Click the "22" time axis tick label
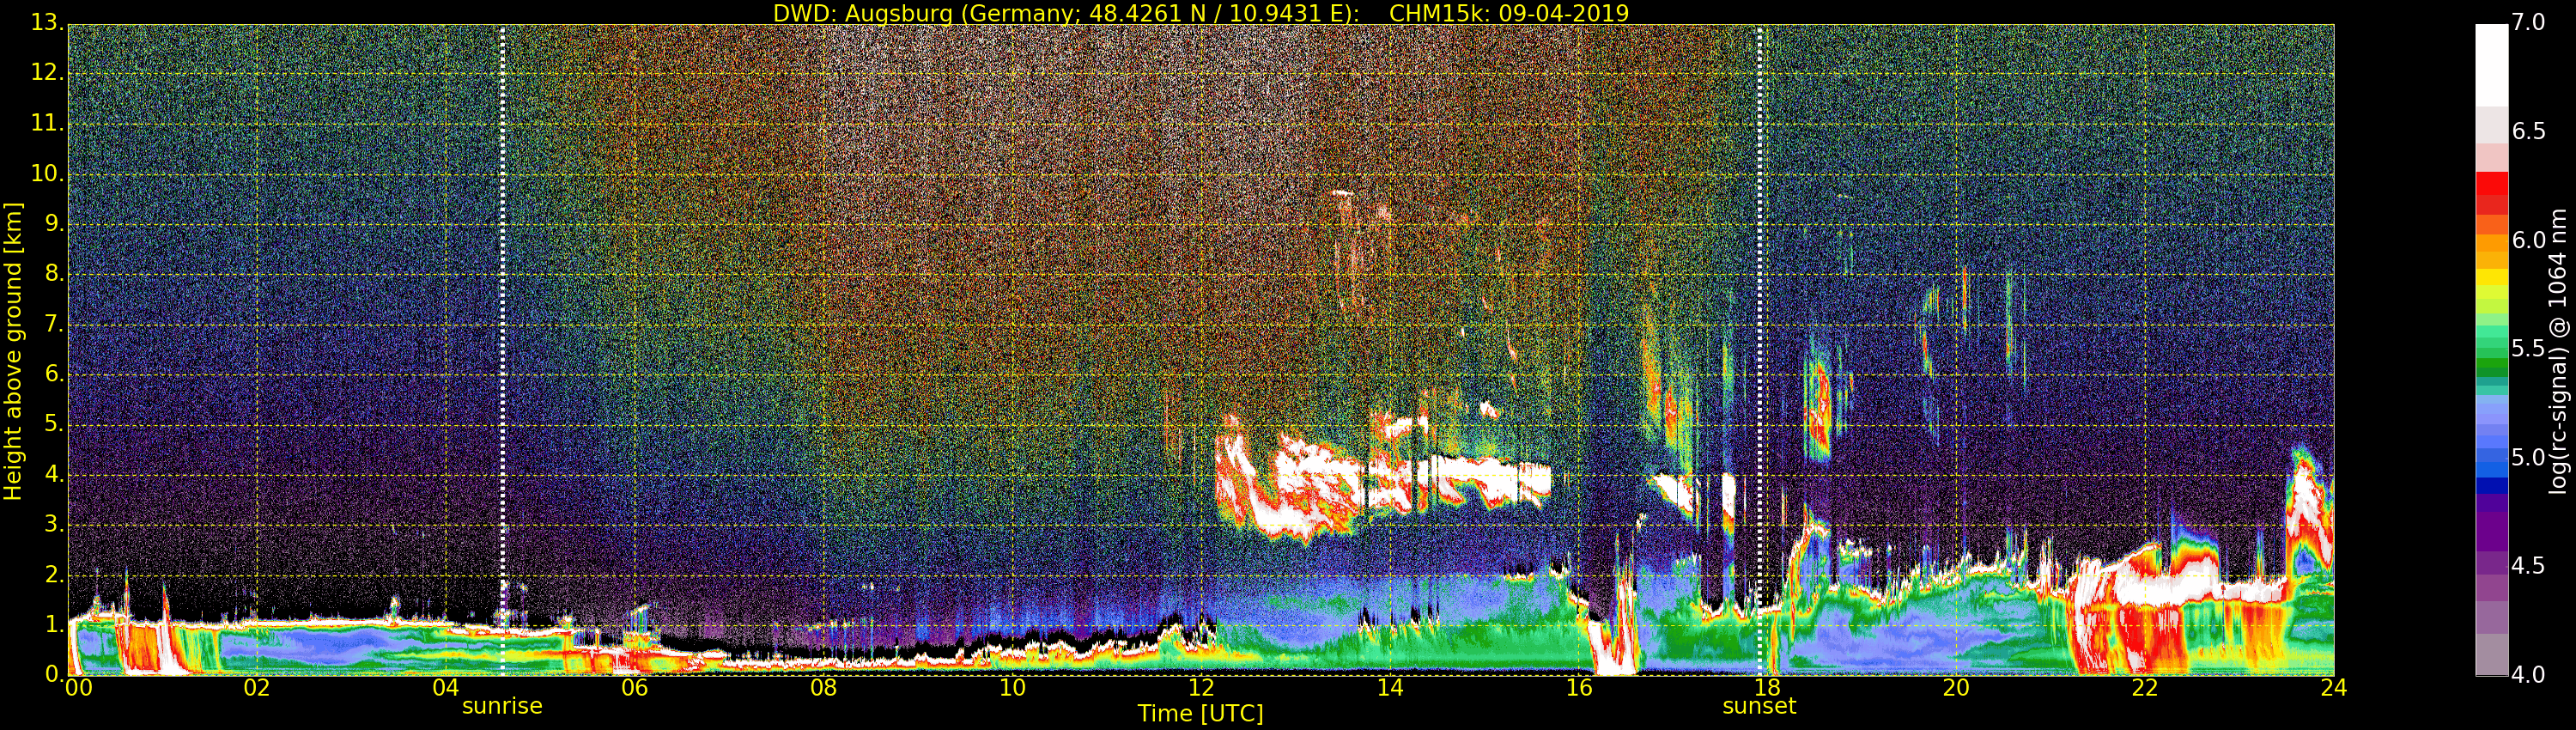 [2145, 687]
